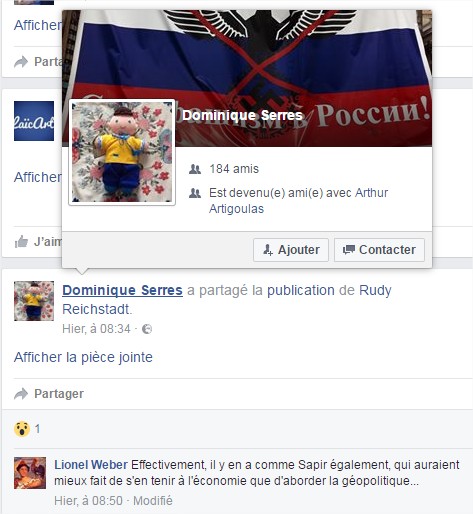Open Dominique Serres avatar on the post
Screen dimensions: 473x514
(x=34, y=301)
